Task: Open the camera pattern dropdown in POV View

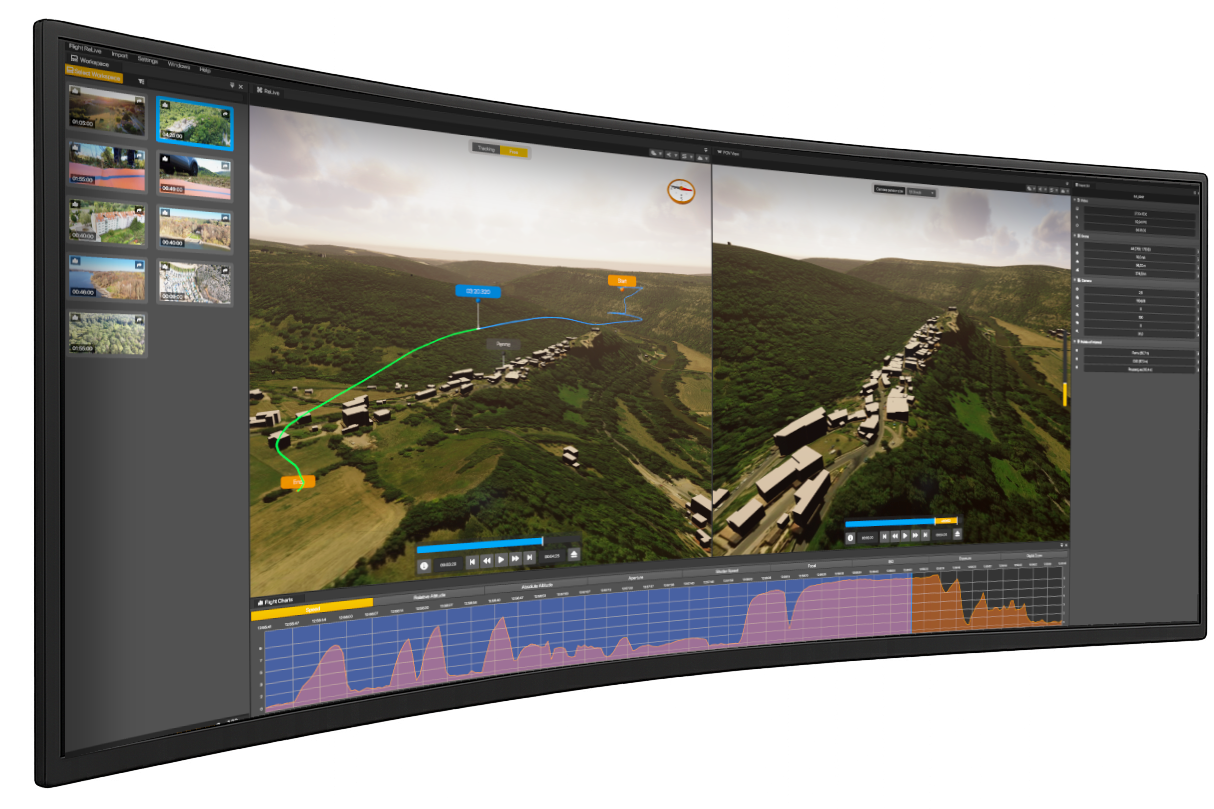Action: pyautogui.click(x=921, y=191)
